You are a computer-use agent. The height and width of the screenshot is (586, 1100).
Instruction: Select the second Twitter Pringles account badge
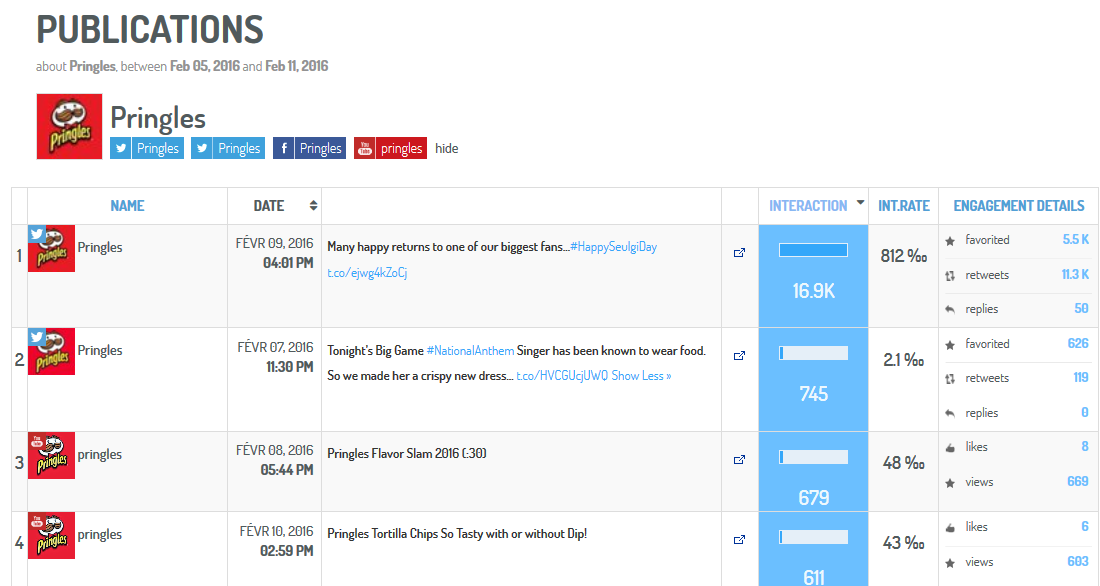[228, 148]
